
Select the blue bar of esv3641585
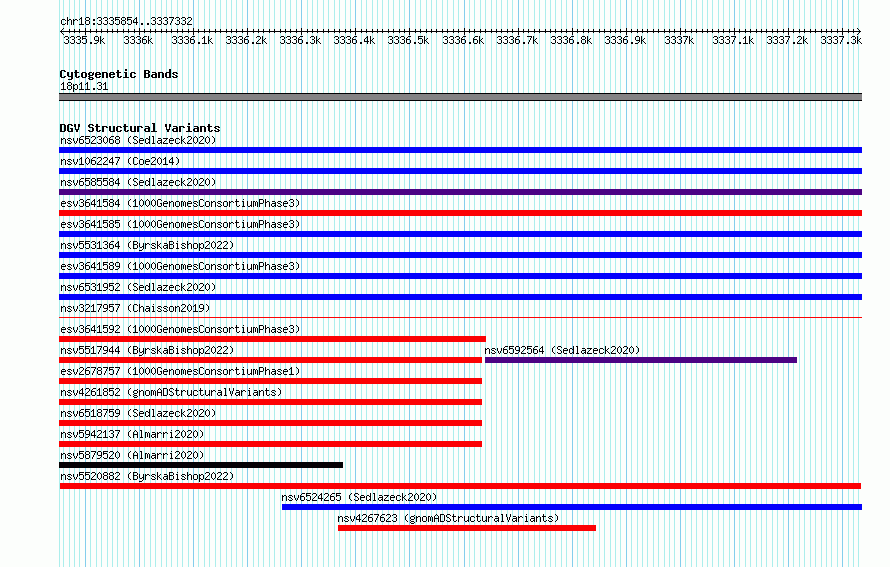point(460,234)
